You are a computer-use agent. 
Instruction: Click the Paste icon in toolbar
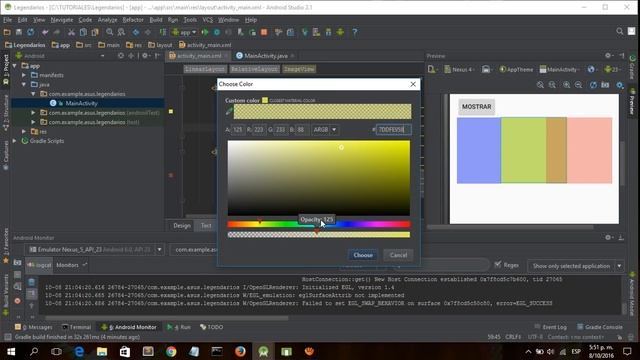click(x=95, y=32)
